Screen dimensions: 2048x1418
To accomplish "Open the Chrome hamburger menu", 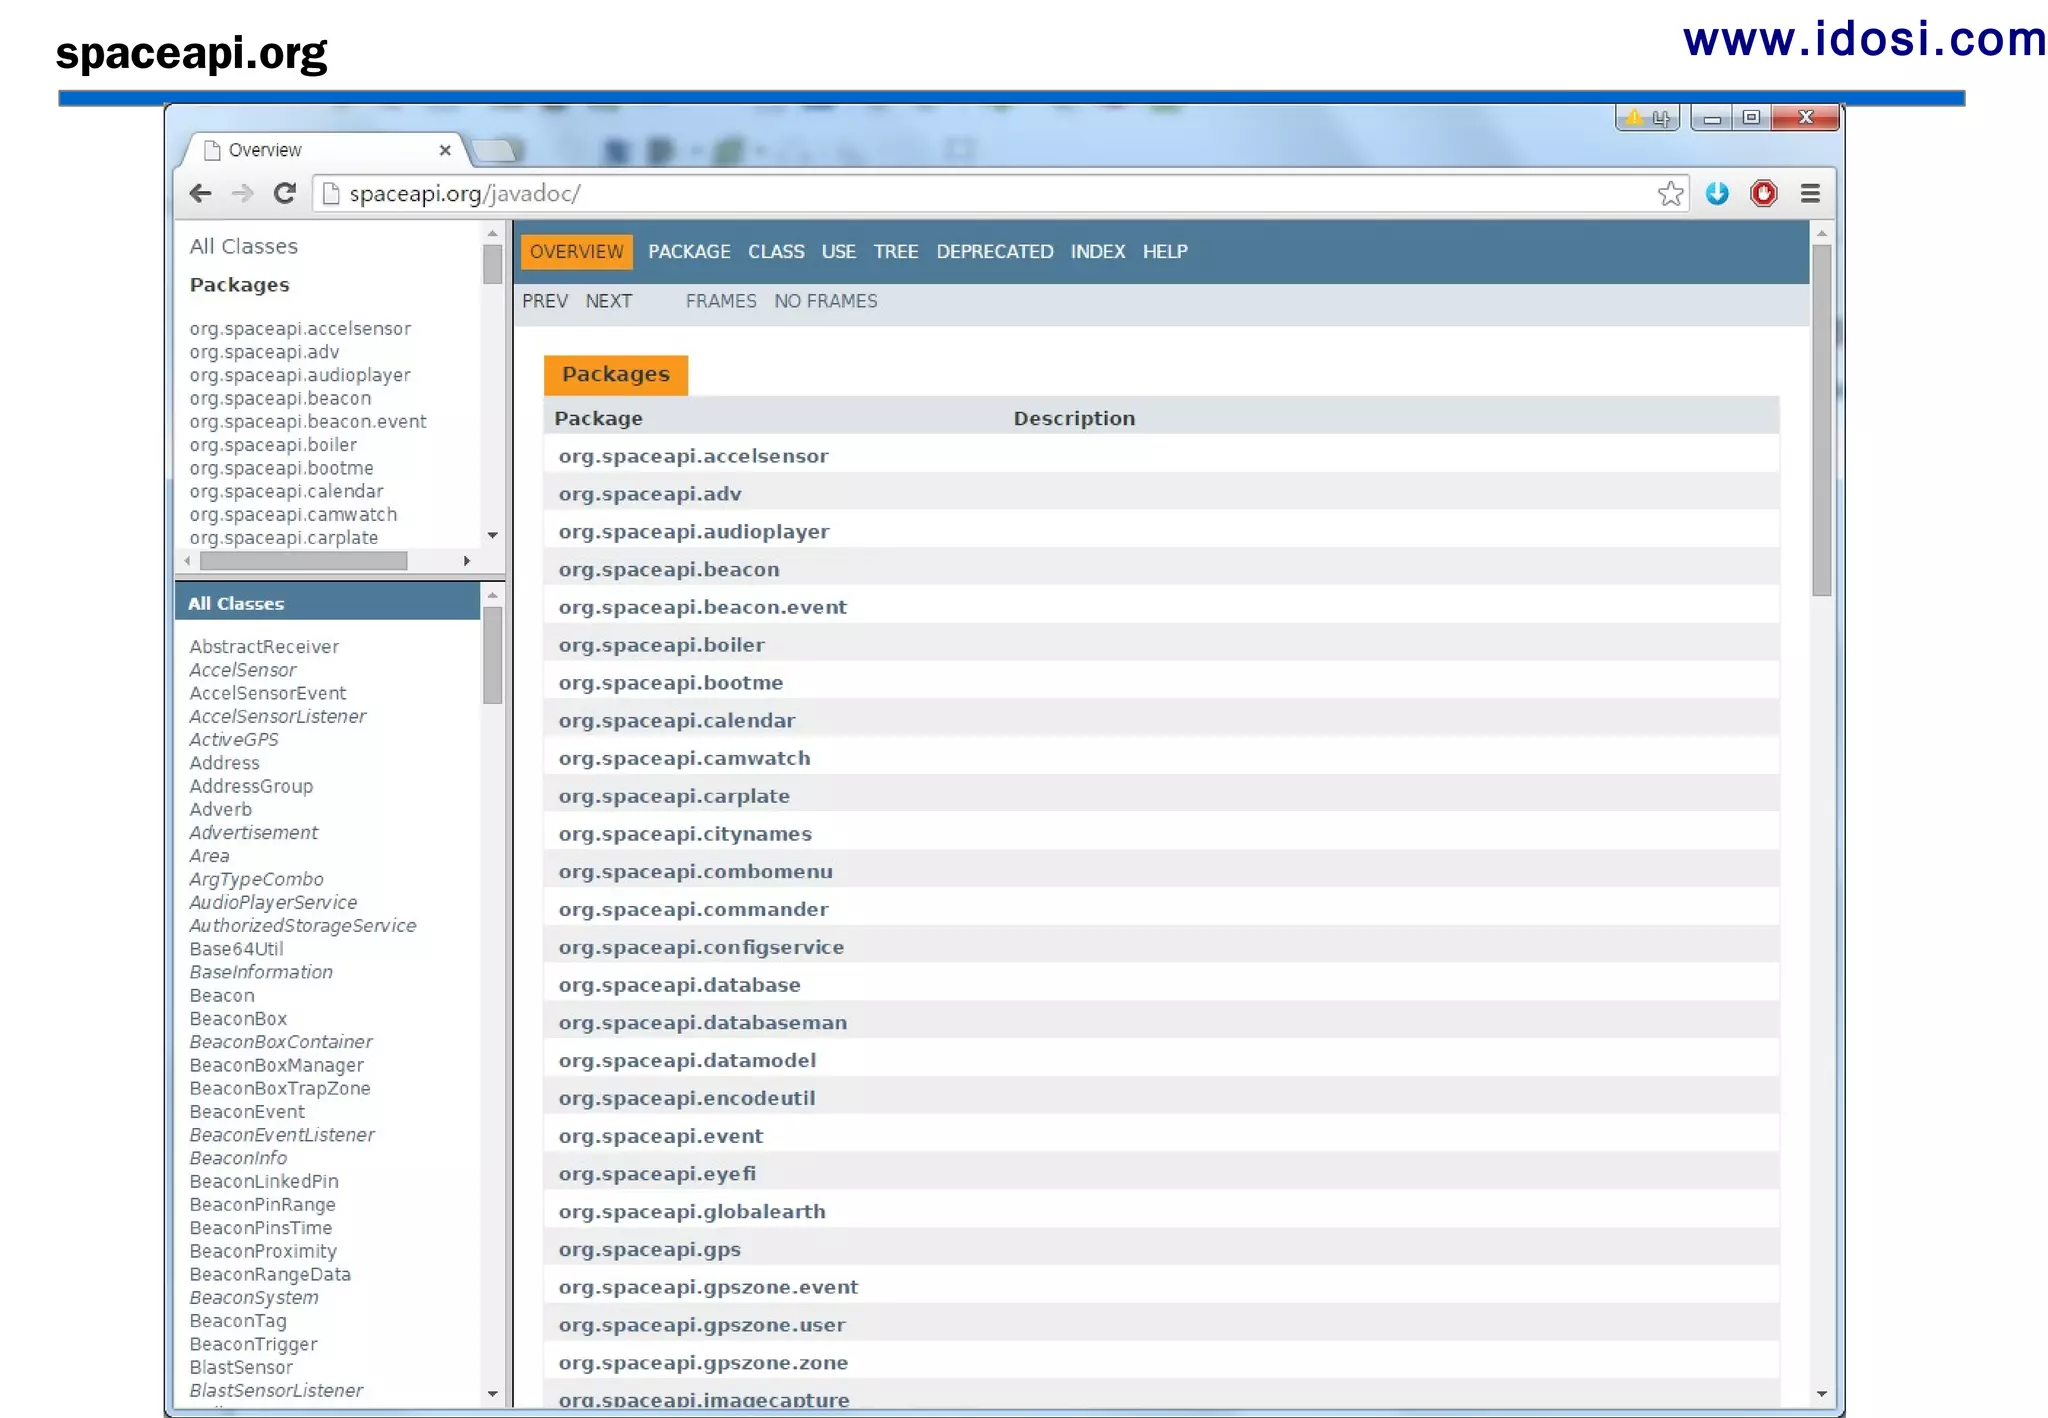I will (1810, 193).
